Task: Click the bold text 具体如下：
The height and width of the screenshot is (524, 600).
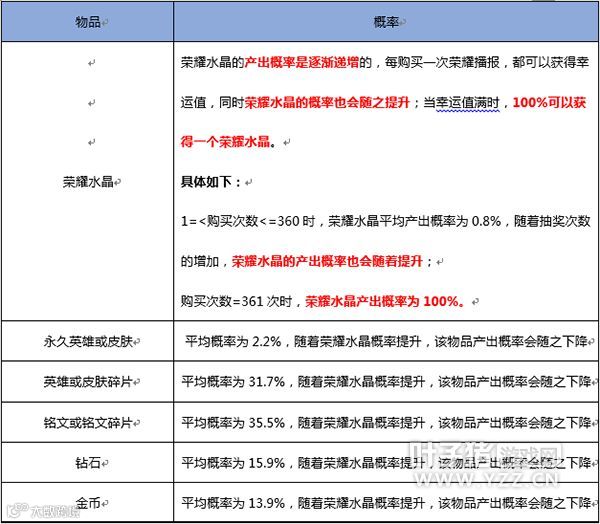Action: tap(211, 182)
